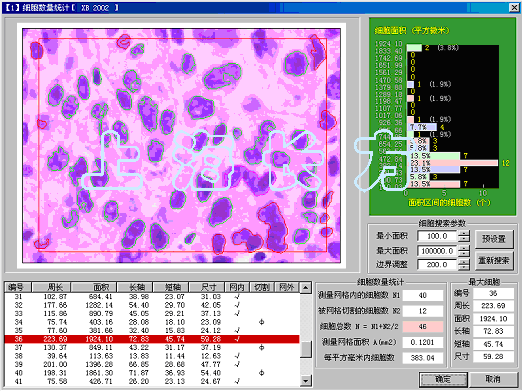Click table scrollbar up arrow

[x=305, y=287]
